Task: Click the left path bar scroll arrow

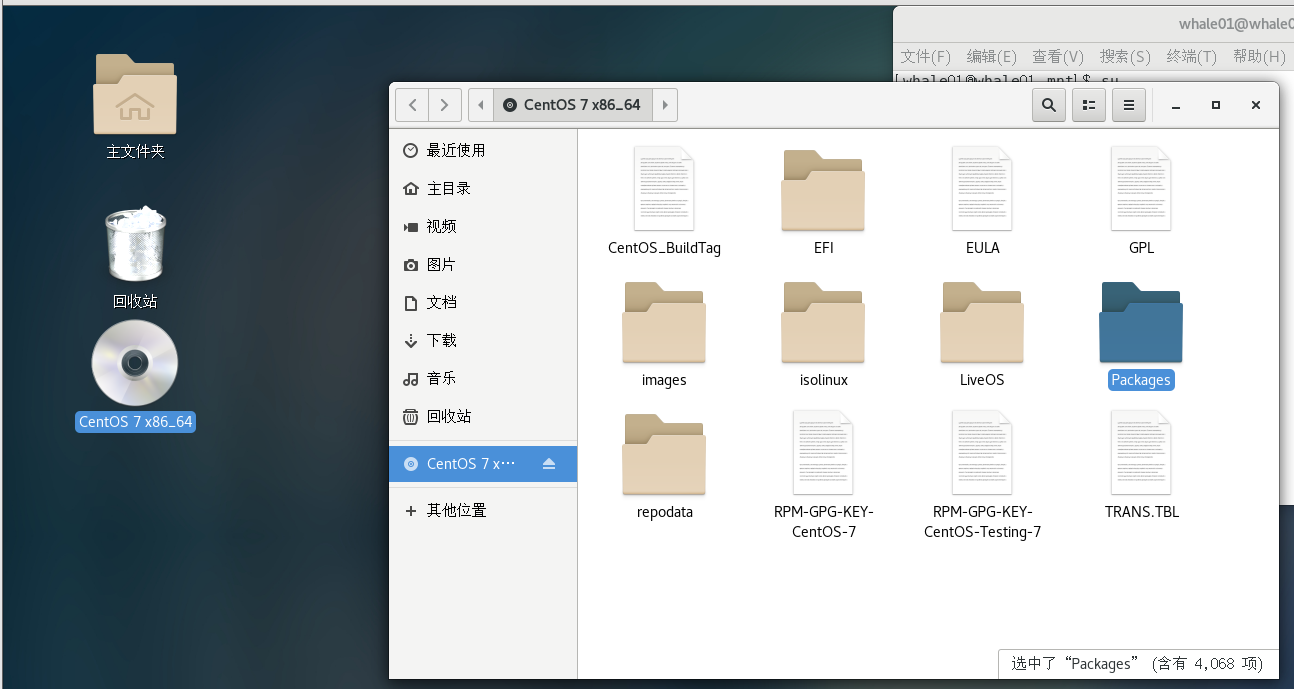Action: 482,105
